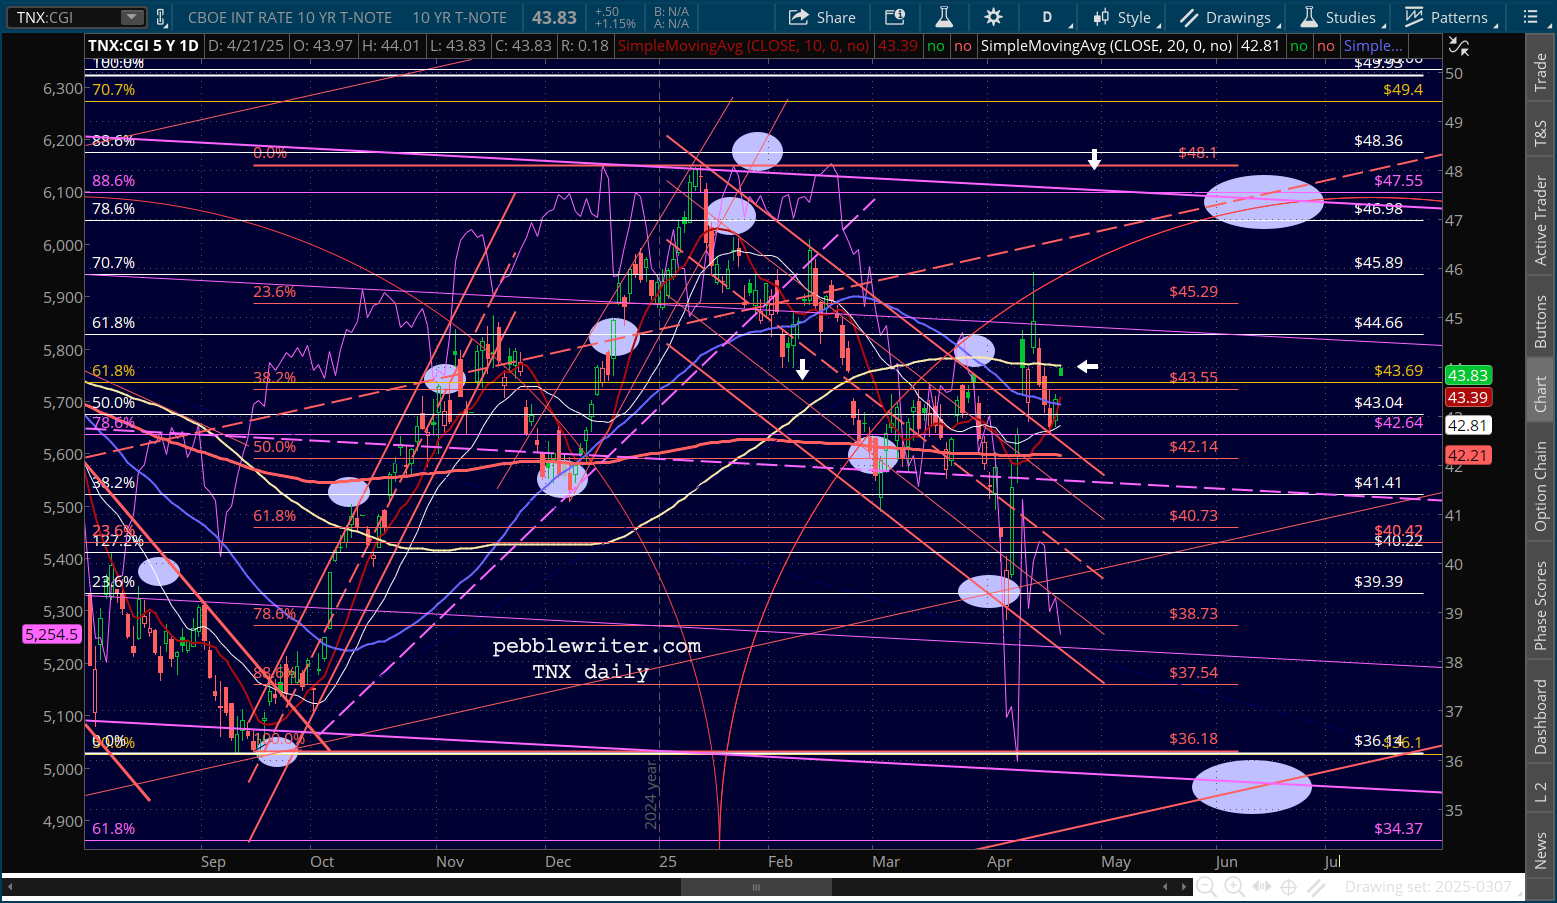Open the list options menu icon
The height and width of the screenshot is (903, 1557).
pos(1531,17)
